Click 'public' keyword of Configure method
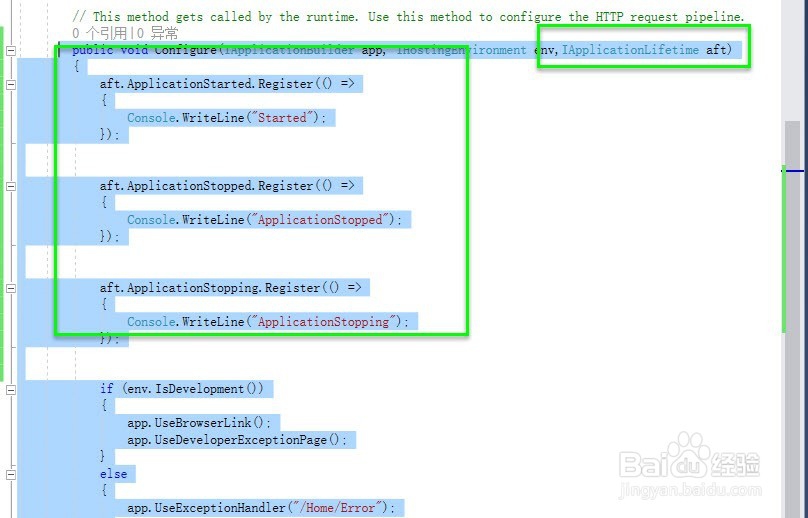This screenshot has height=518, width=808. click(x=93, y=50)
